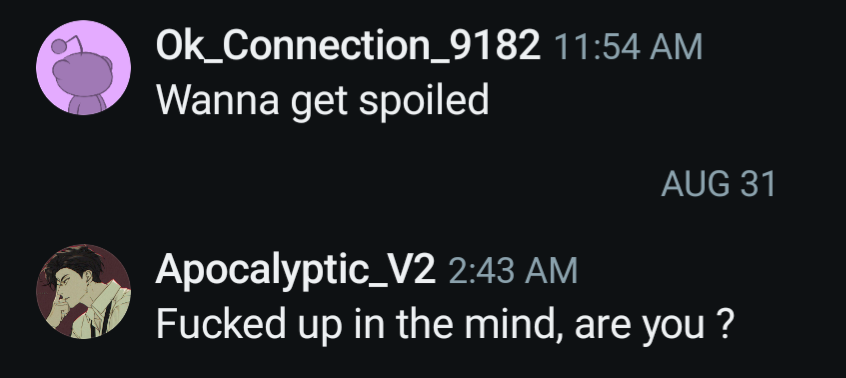Click the Snoo antenna in the purple avatar
This screenshot has width=846, height=378.
[x=67, y=45]
